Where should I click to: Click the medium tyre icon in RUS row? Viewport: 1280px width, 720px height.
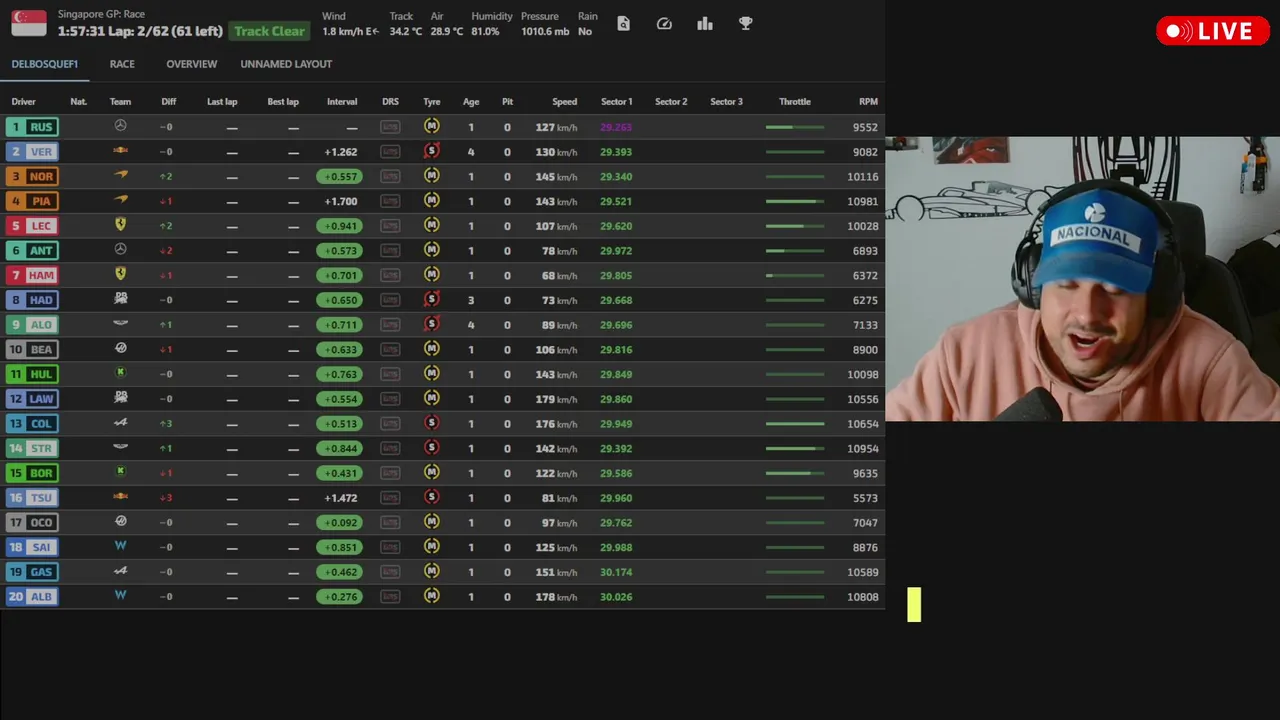point(431,126)
